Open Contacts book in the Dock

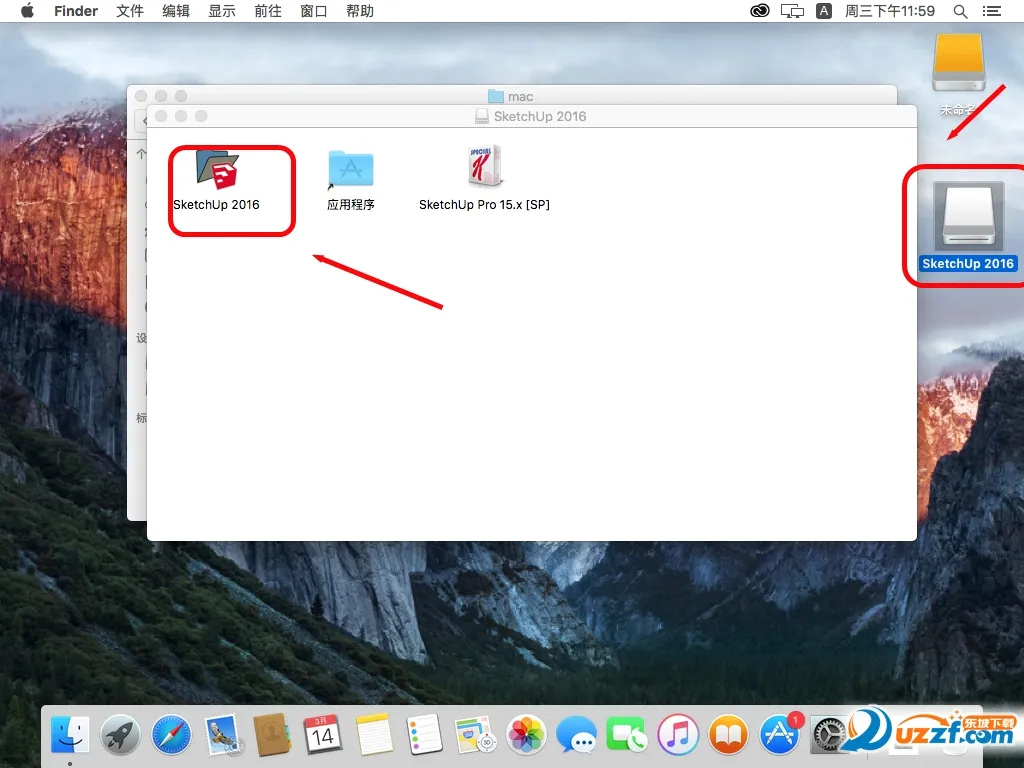pyautogui.click(x=272, y=735)
